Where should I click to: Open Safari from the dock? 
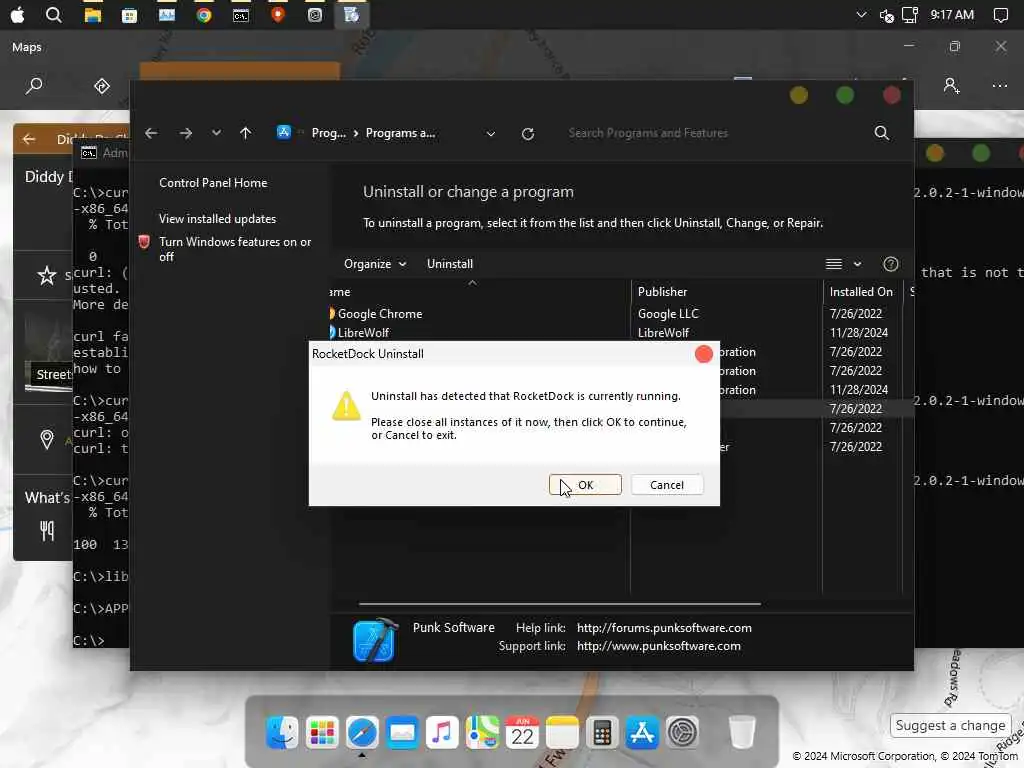pos(362,732)
